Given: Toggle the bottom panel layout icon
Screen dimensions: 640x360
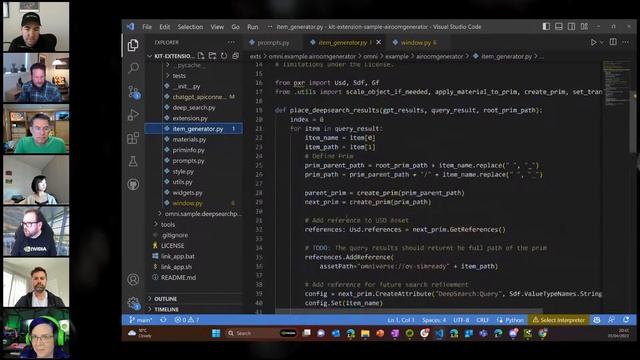Looking at the screenshot, I should [x=559, y=27].
